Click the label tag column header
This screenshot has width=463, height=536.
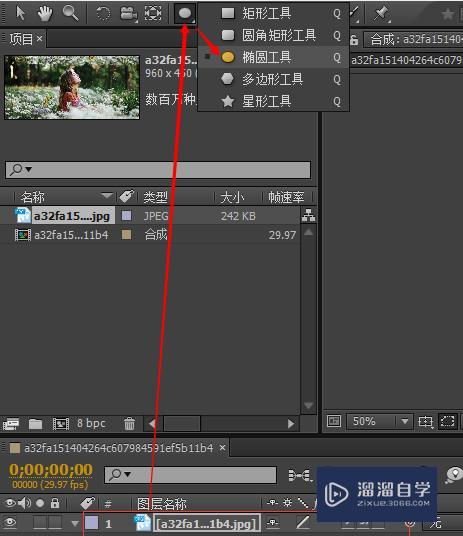click(126, 197)
